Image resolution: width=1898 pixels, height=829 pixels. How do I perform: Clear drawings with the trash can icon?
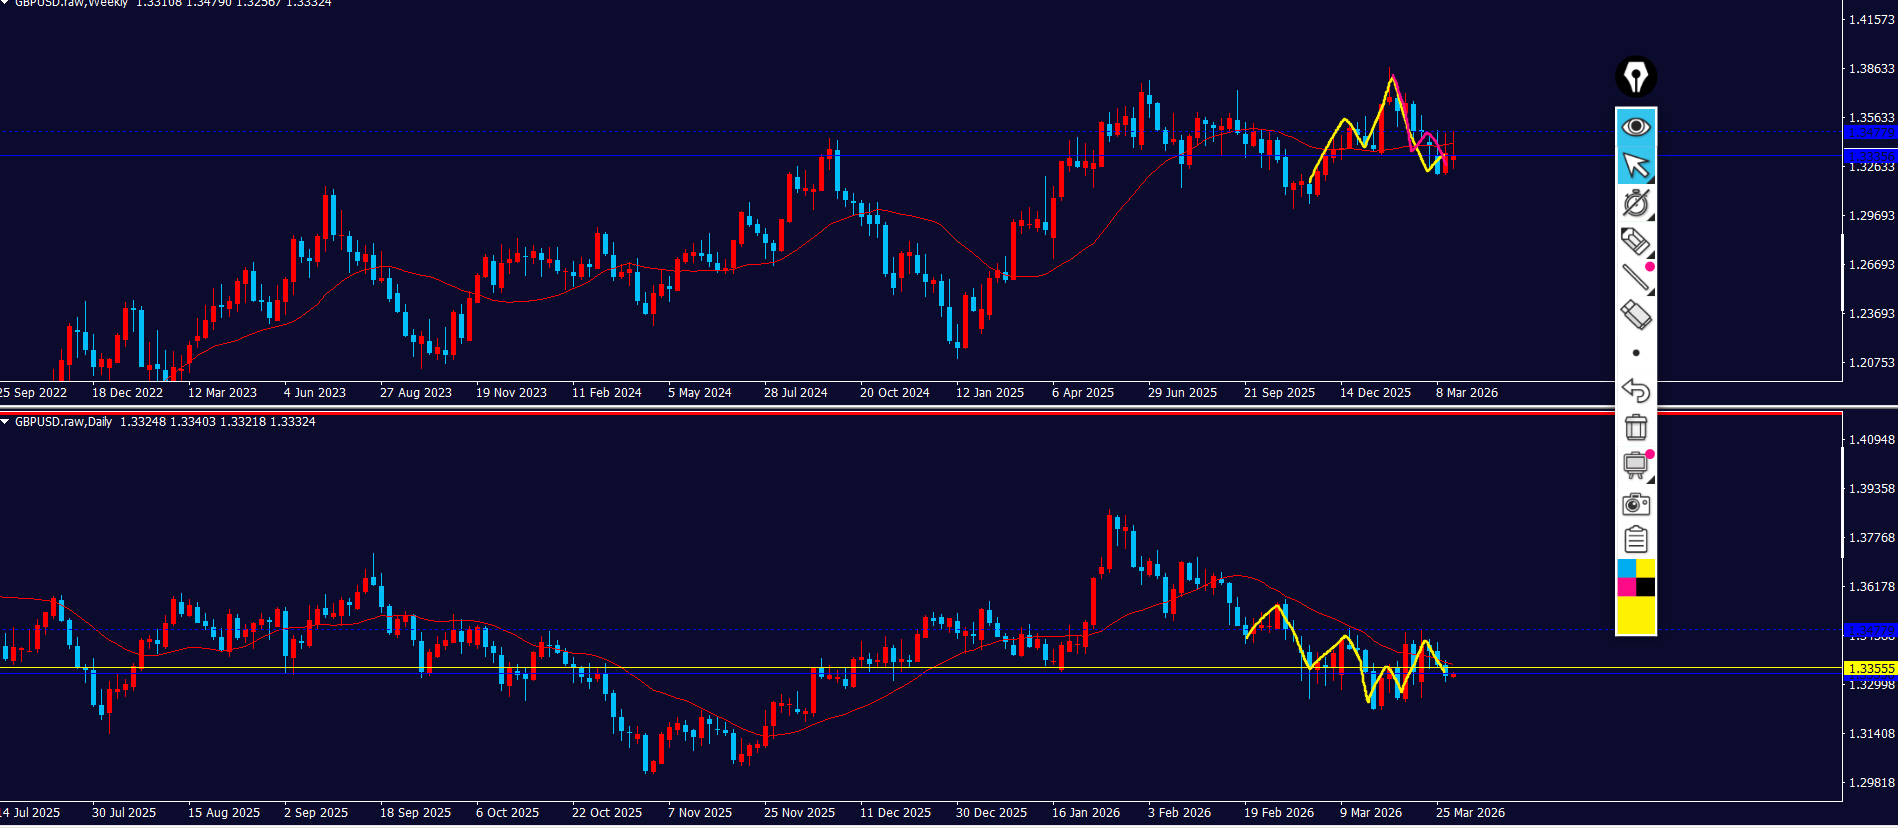point(1635,427)
